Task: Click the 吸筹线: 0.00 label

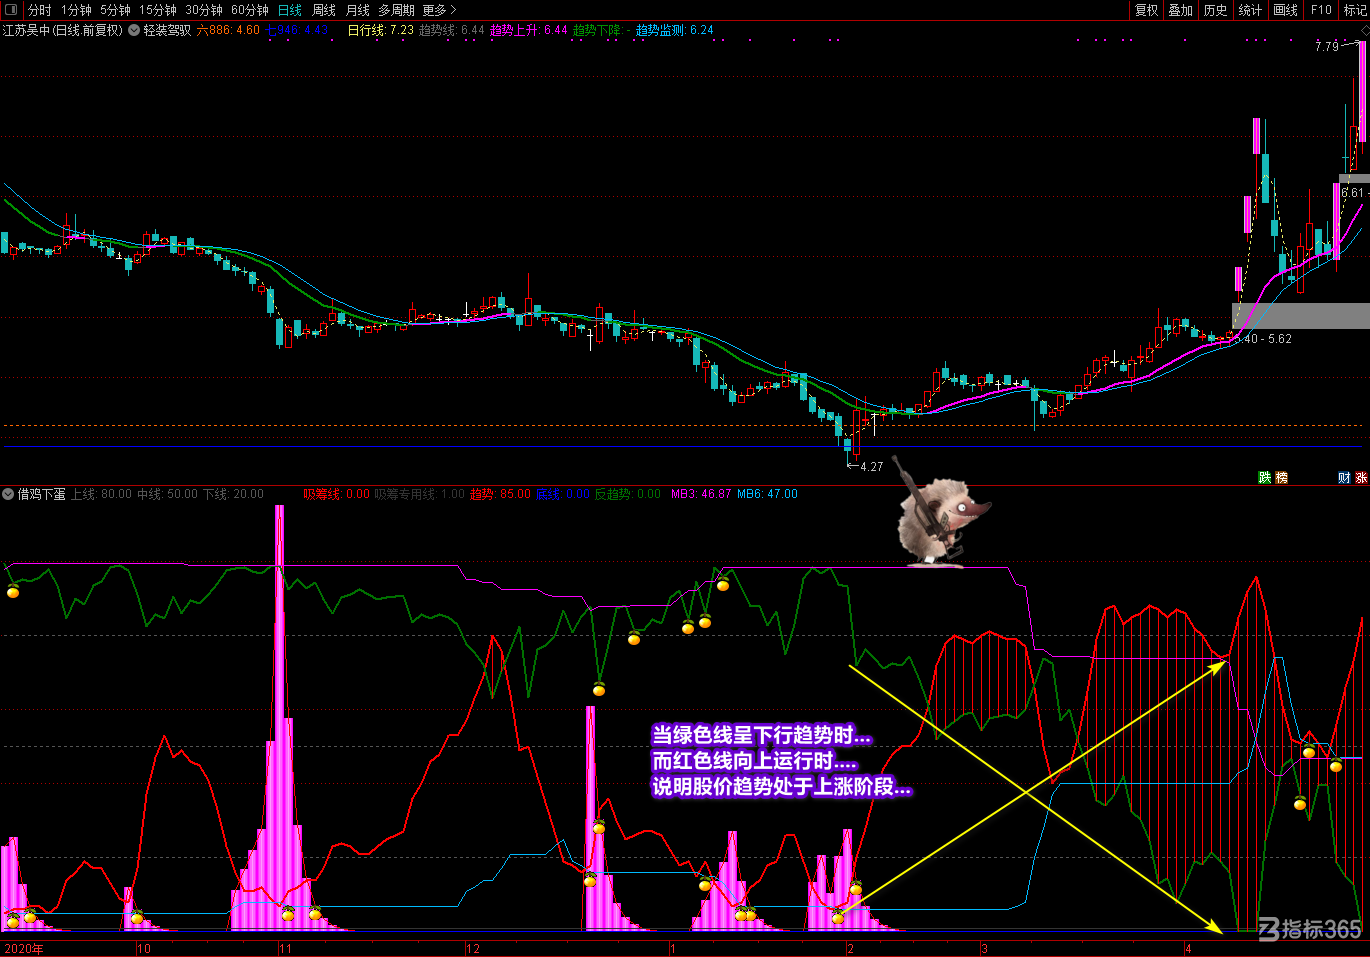Action: pos(337,494)
